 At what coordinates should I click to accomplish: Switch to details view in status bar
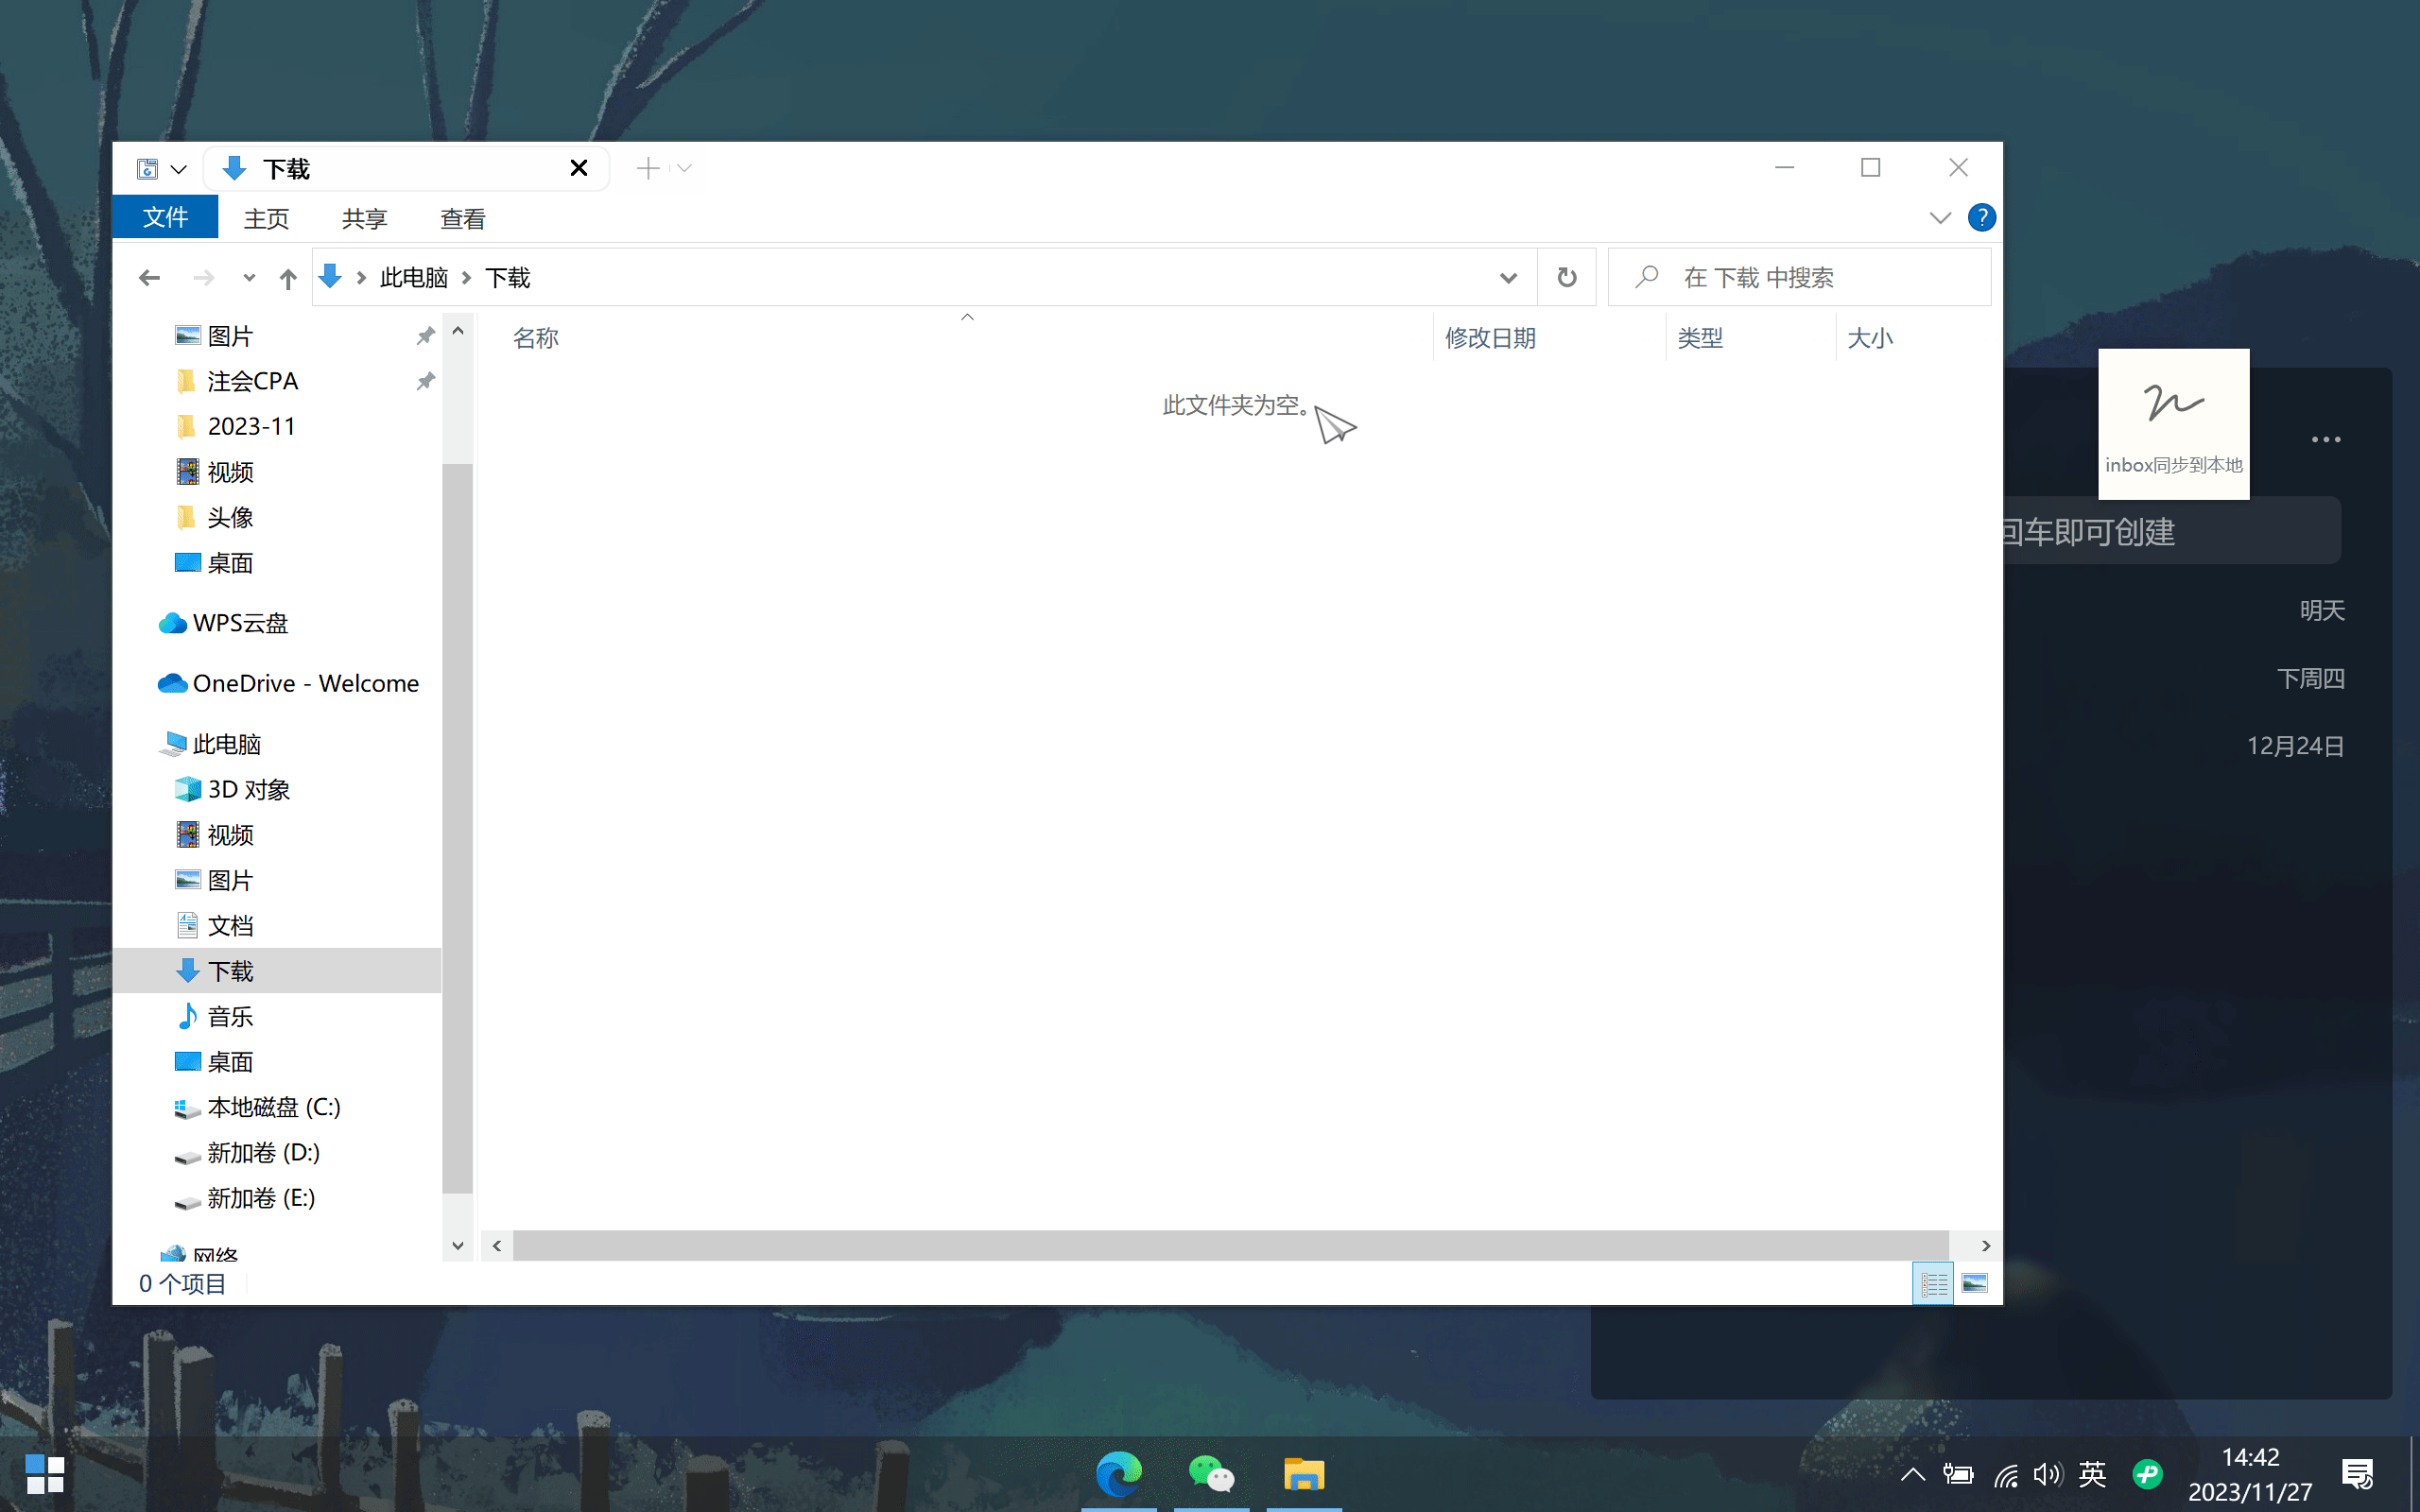click(1933, 1284)
